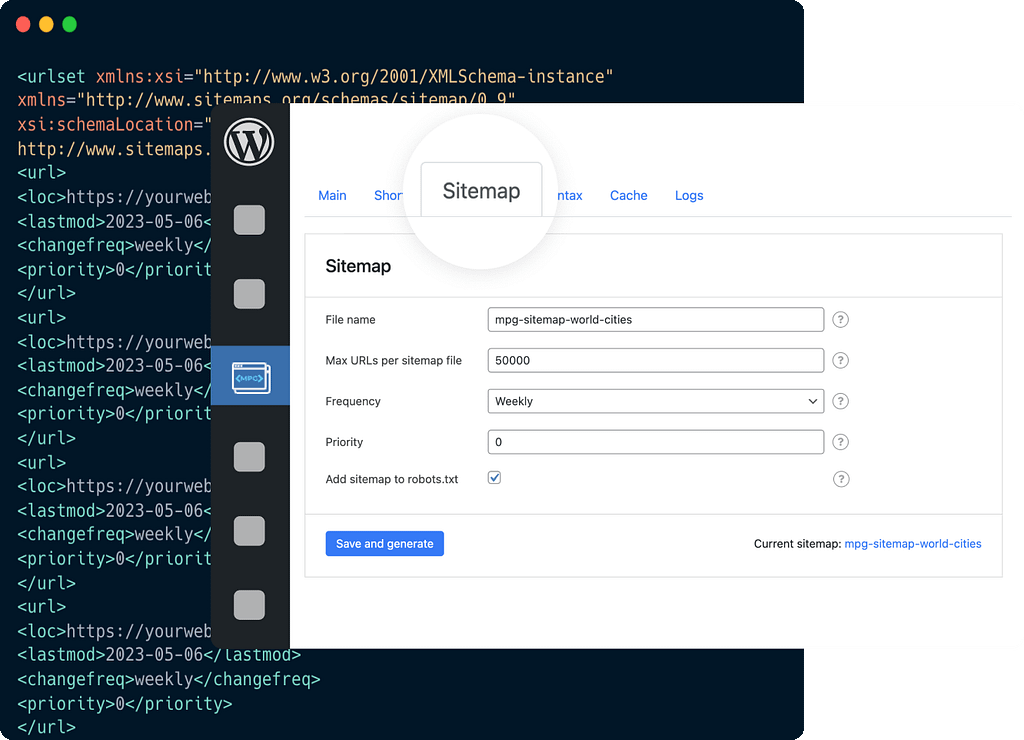Open help for robots.txt option
Image resolution: width=1024 pixels, height=740 pixels.
point(841,479)
